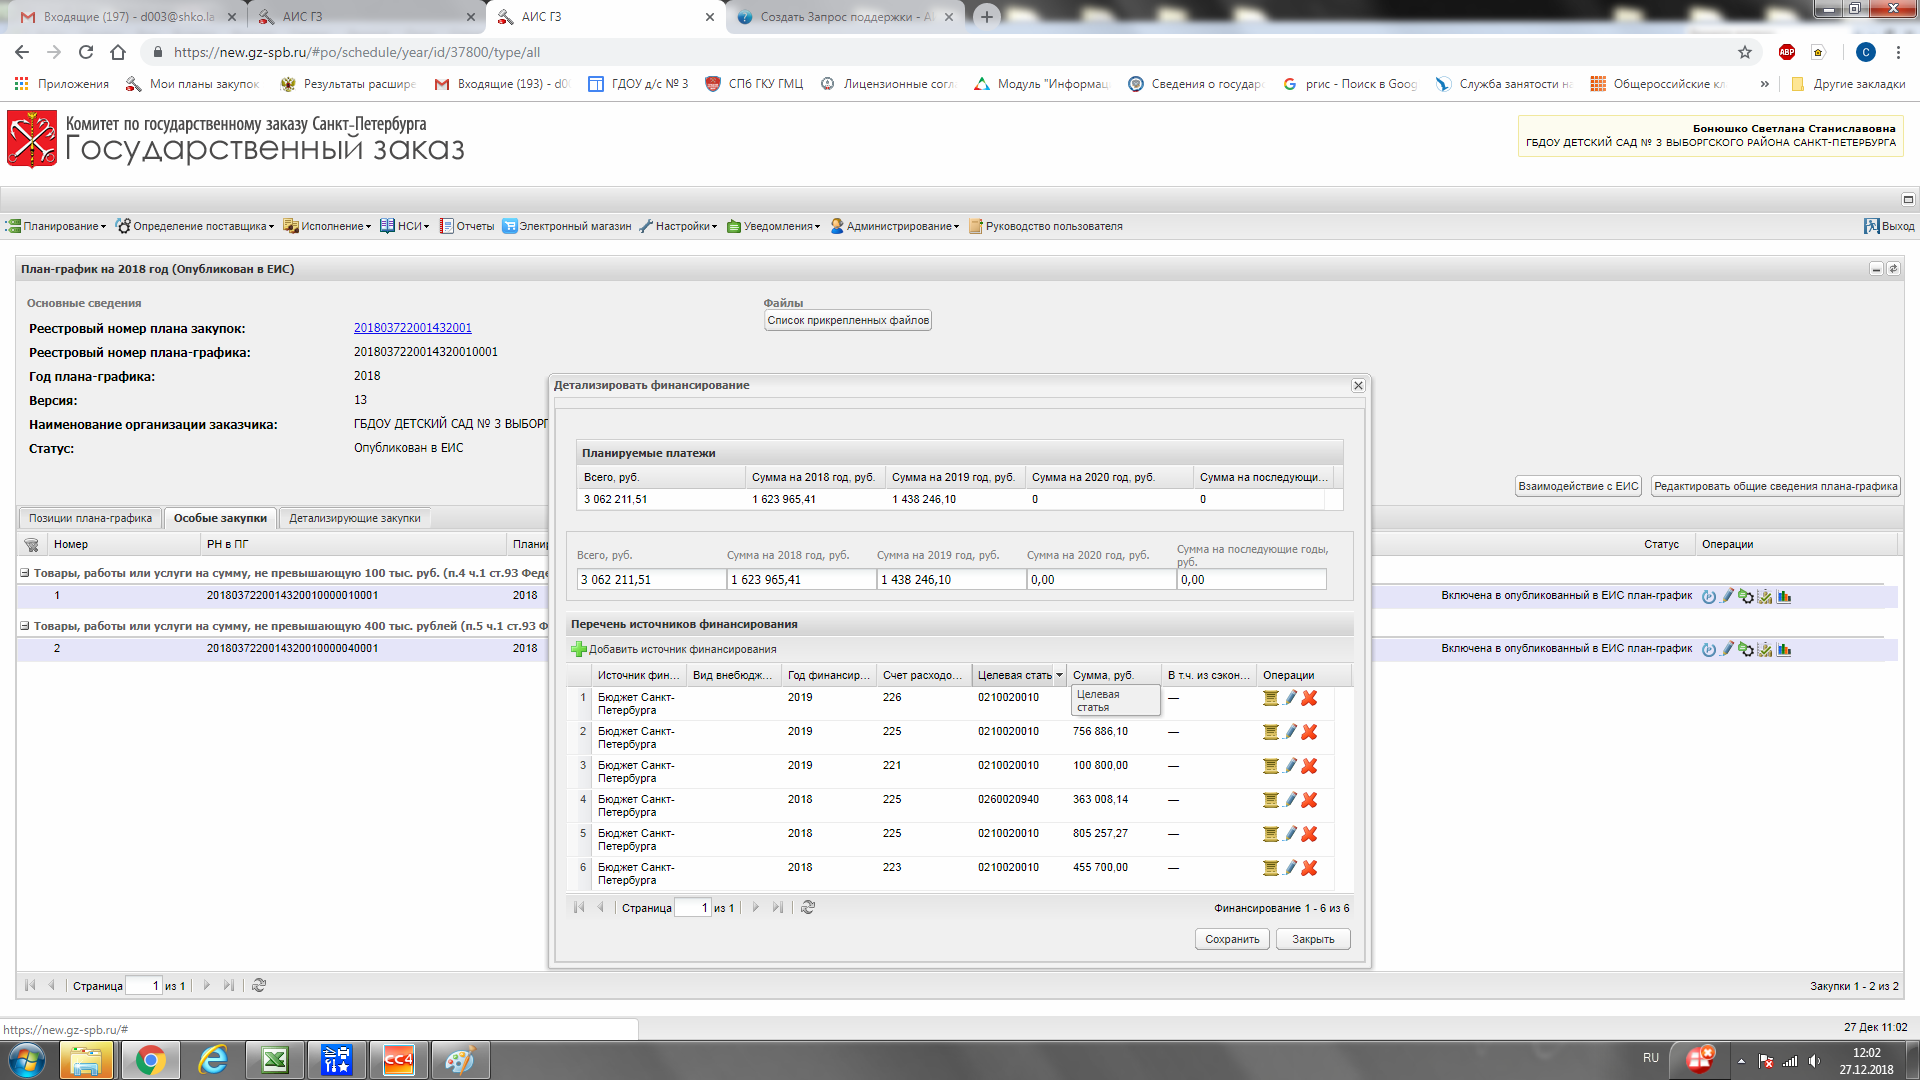Click gear settings icon for purchase row 1

click(x=1746, y=596)
